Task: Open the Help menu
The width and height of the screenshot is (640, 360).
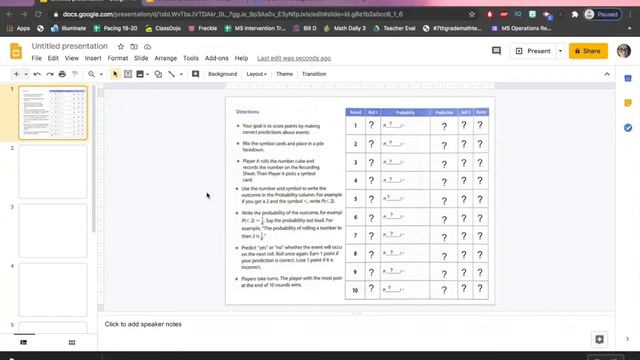Action: 241,58
